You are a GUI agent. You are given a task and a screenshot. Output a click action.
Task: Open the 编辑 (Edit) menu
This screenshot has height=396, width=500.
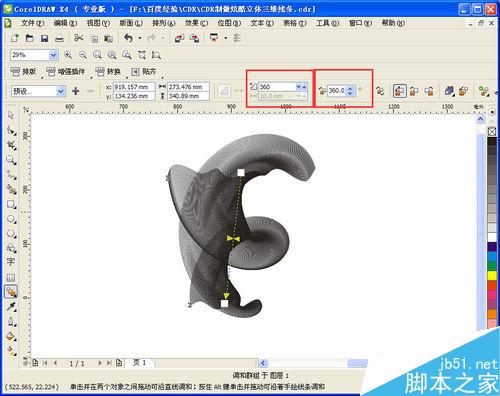tap(65, 23)
